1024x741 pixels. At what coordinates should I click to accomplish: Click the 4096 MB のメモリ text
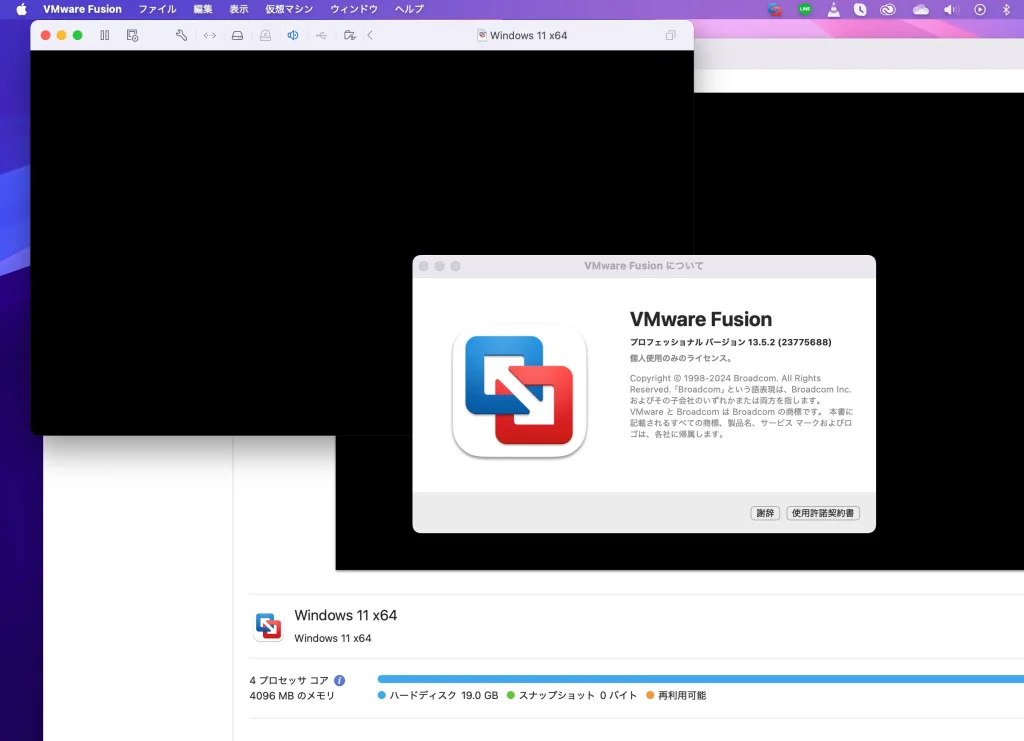[292, 696]
